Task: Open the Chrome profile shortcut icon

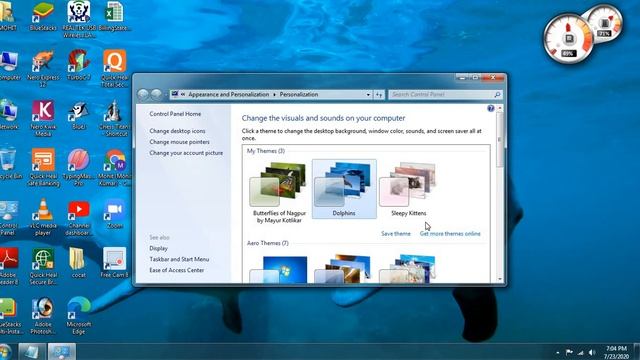Action: coord(115,167)
